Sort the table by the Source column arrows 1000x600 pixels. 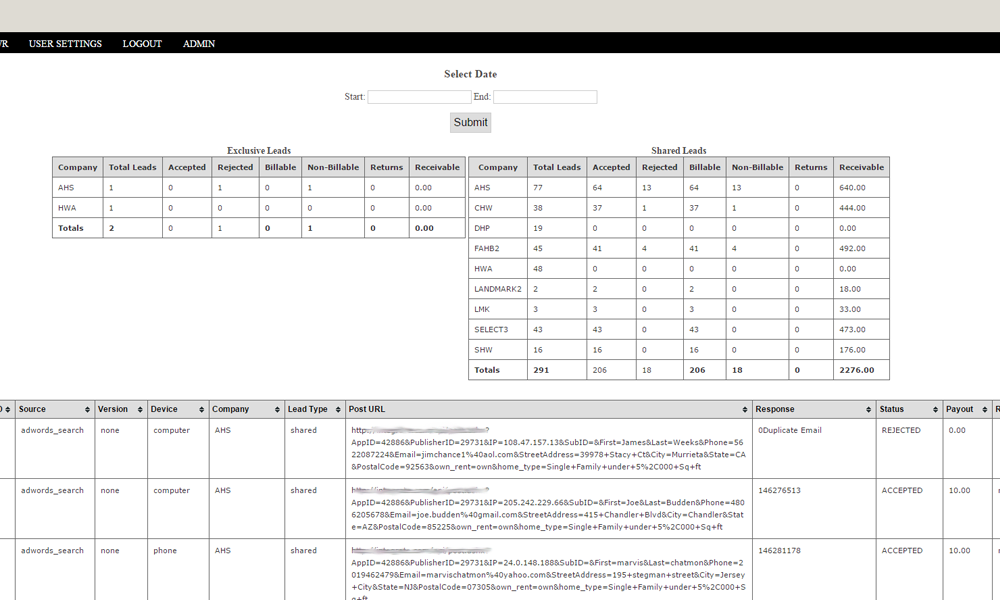(x=87, y=409)
